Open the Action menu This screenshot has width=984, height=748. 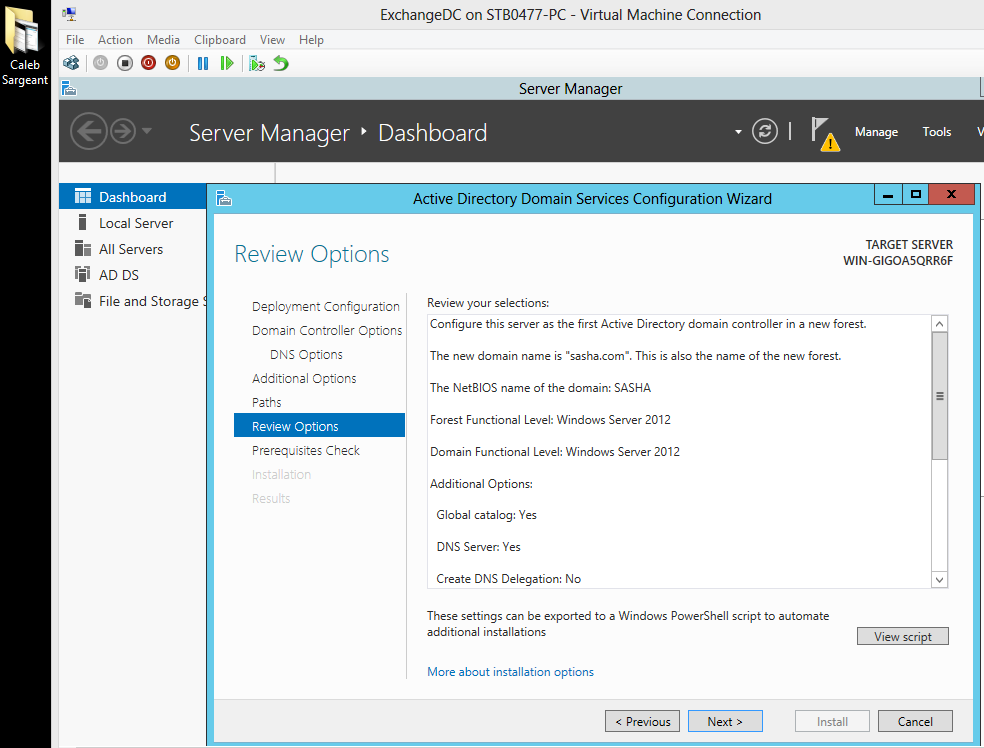pyautogui.click(x=115, y=40)
